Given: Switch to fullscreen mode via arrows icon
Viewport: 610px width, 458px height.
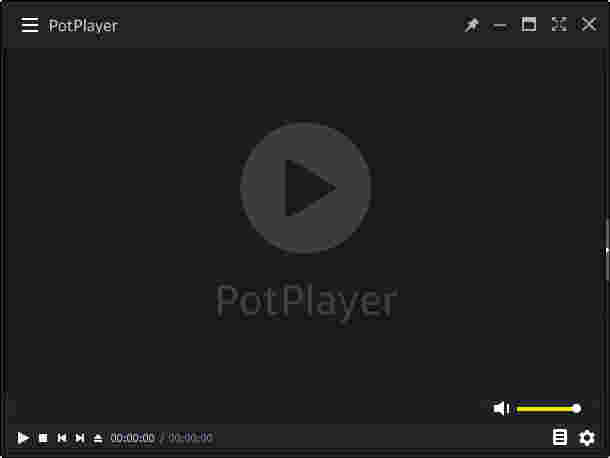Looking at the screenshot, I should click(559, 25).
